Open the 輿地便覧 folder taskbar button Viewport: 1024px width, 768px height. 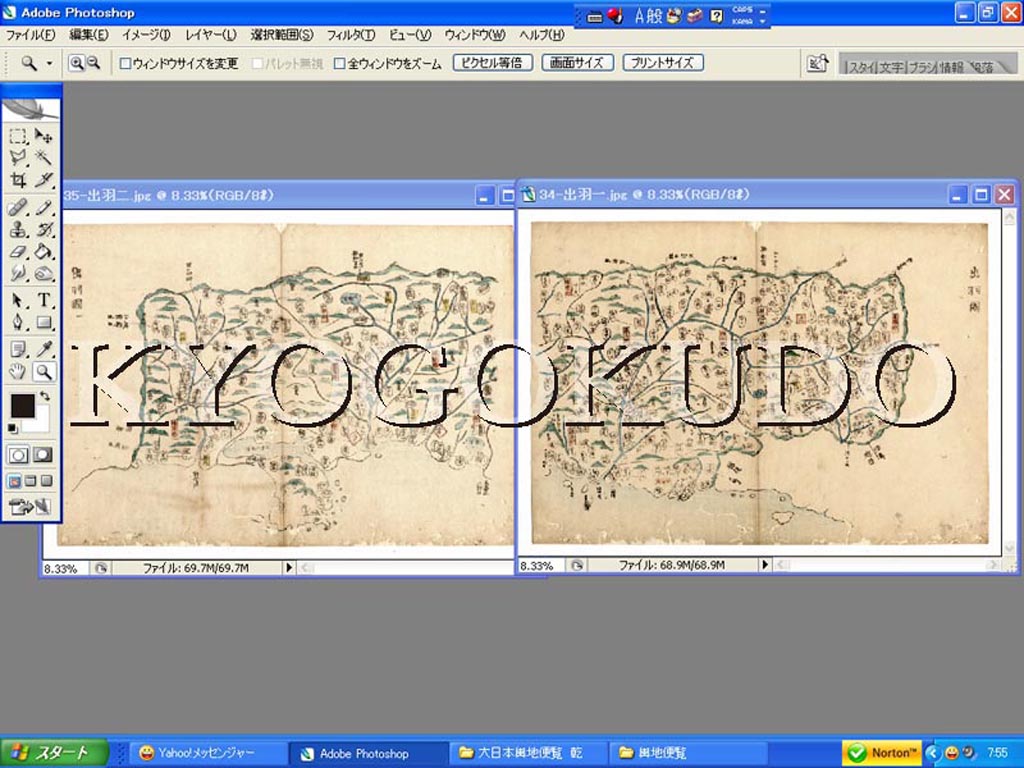click(x=688, y=753)
